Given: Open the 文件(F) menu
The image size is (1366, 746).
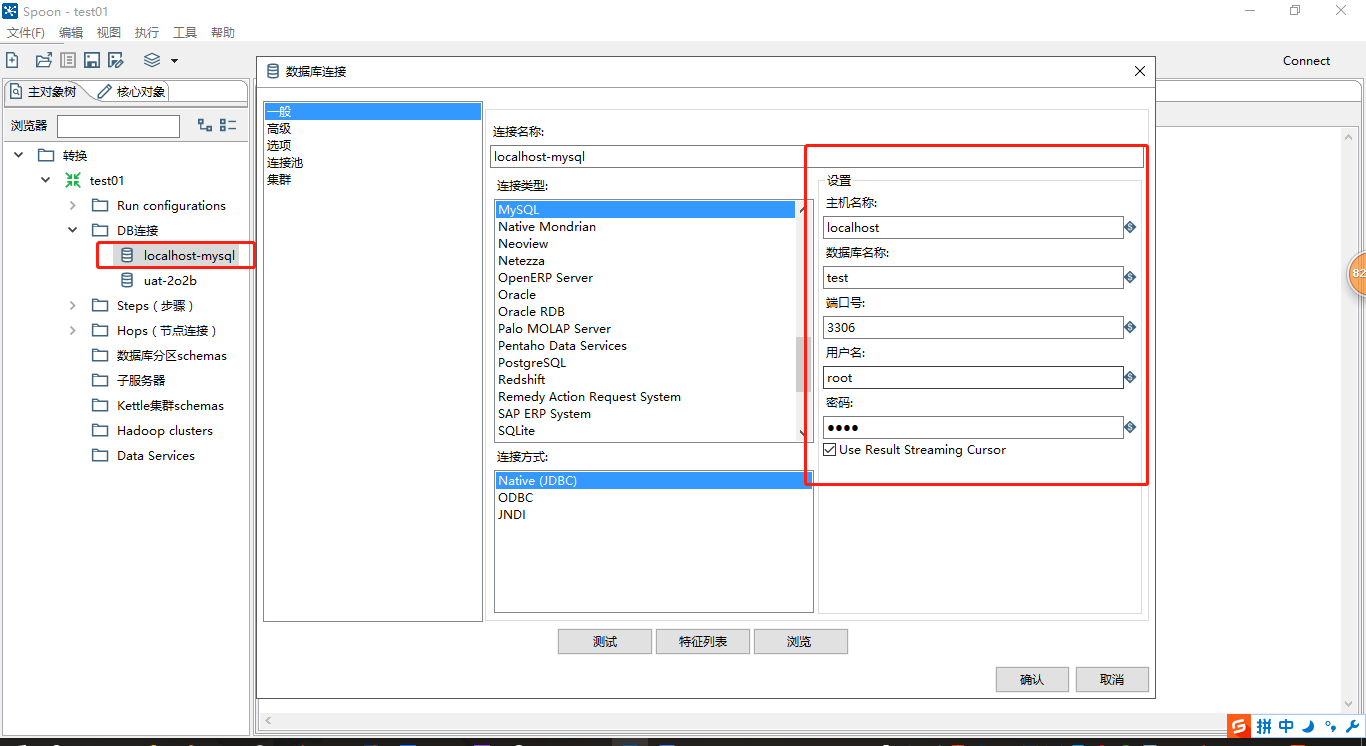Looking at the screenshot, I should click(x=26, y=33).
